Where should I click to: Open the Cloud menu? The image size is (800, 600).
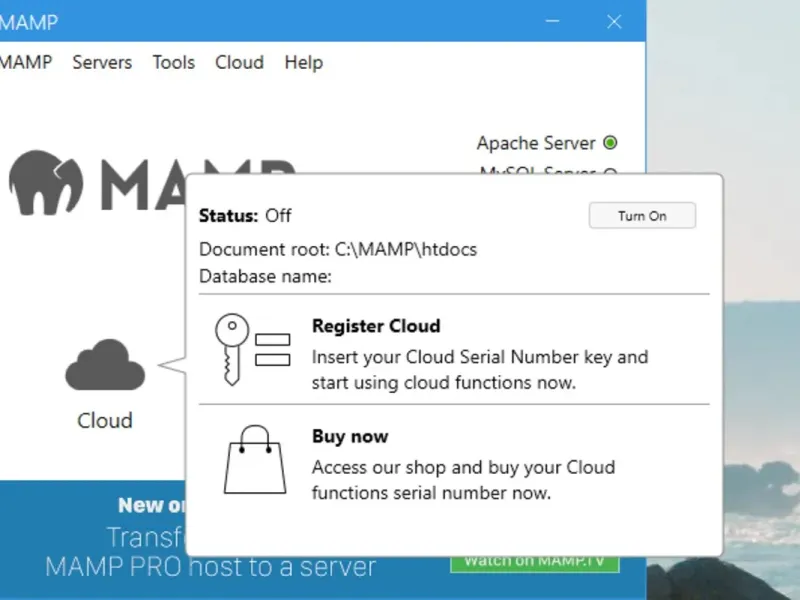tap(239, 62)
